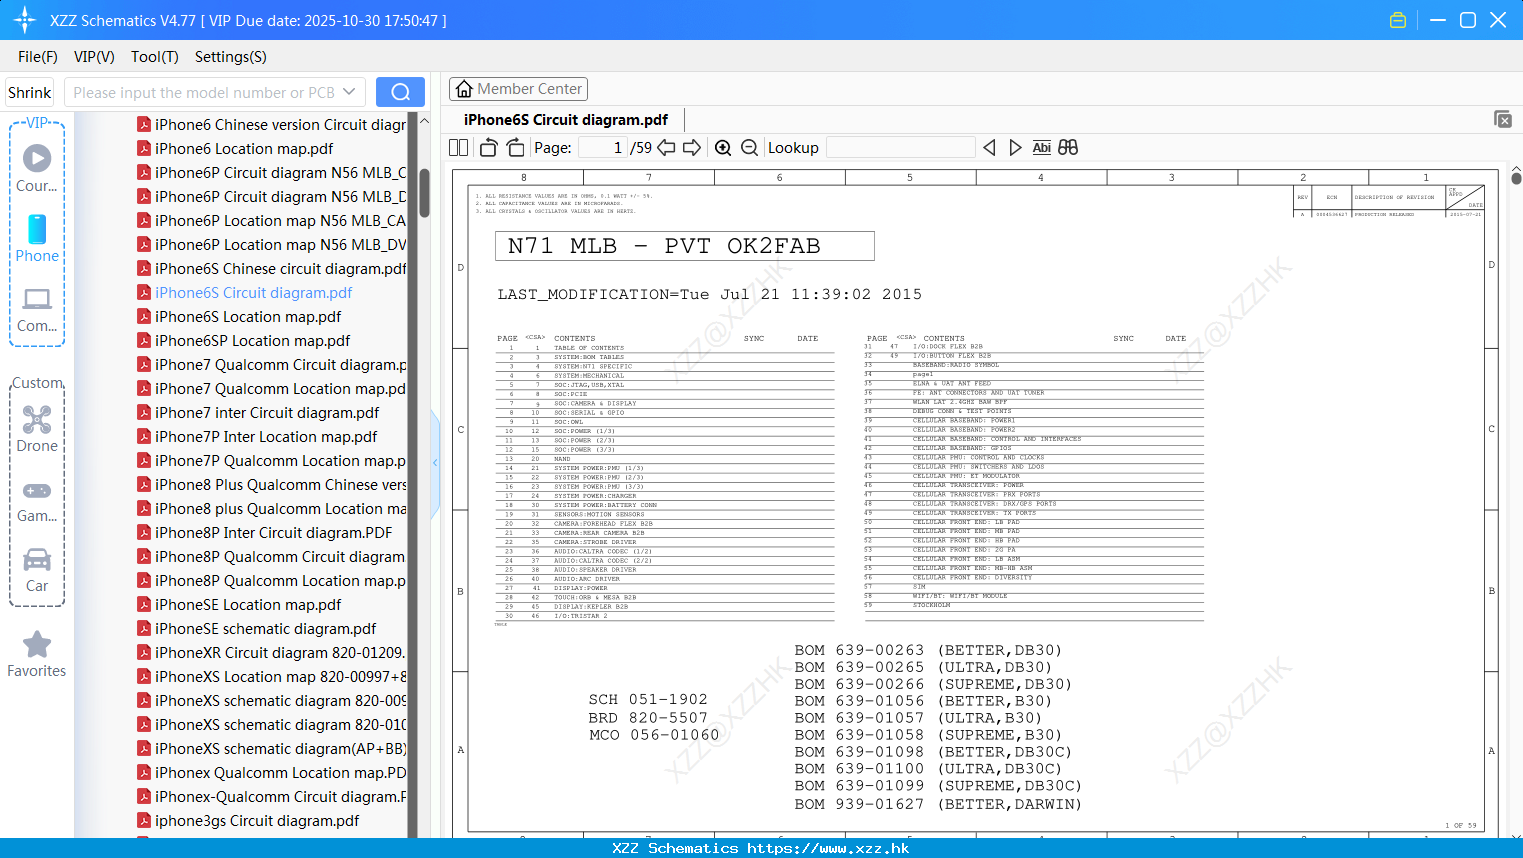
Task: Open iphone3gs Circuit diagram.pdf
Action: 248,821
